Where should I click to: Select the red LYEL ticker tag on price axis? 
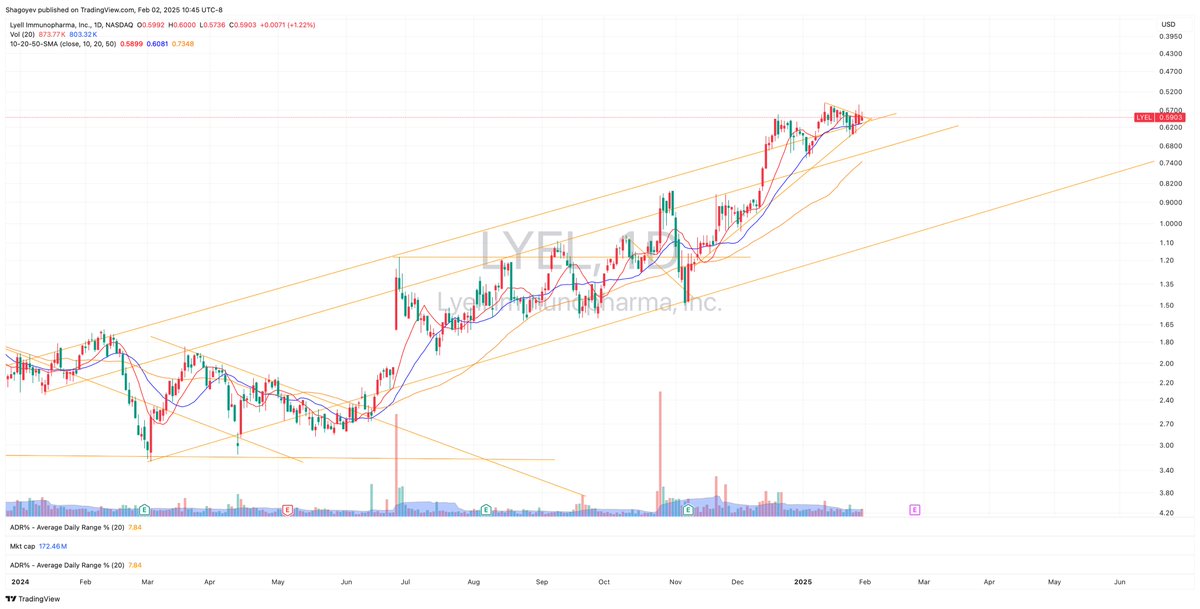point(1145,117)
